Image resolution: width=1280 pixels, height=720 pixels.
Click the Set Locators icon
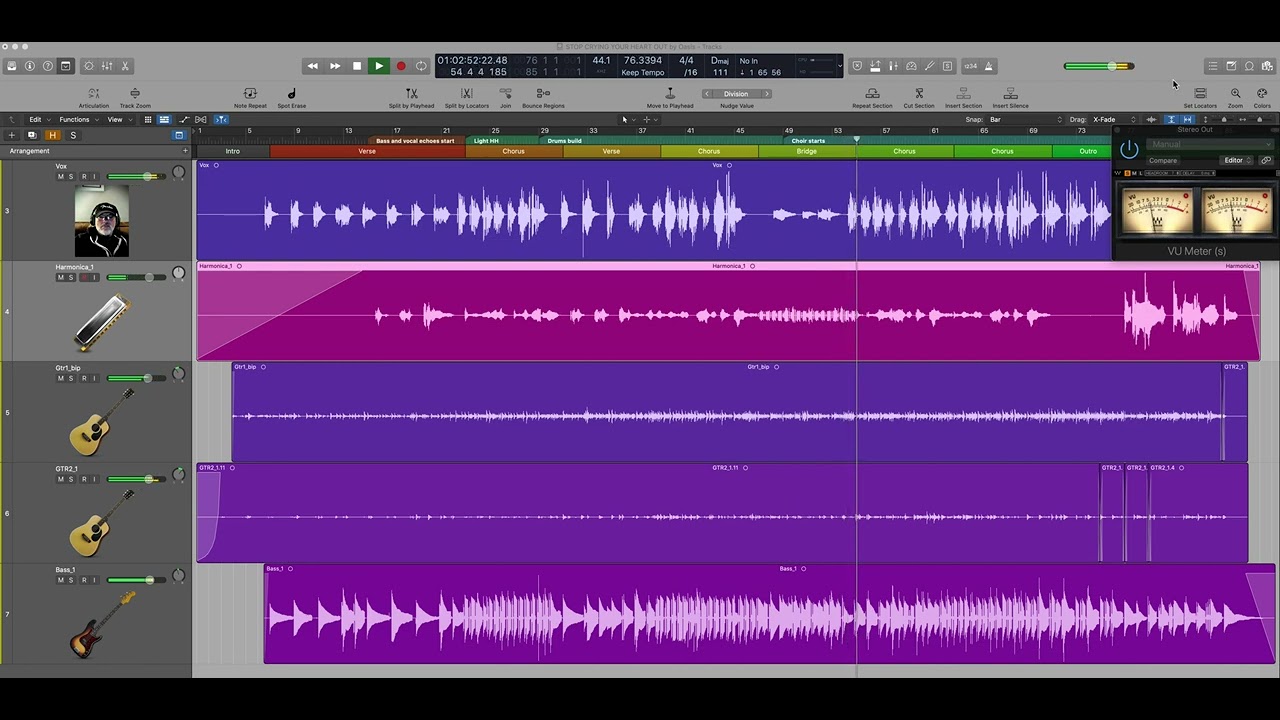click(1200, 93)
